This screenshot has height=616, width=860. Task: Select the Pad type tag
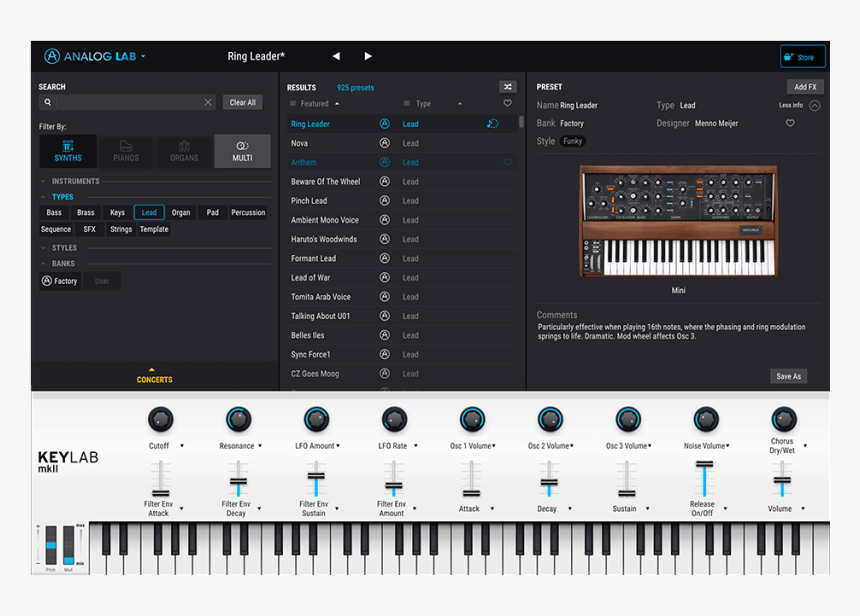coord(213,212)
